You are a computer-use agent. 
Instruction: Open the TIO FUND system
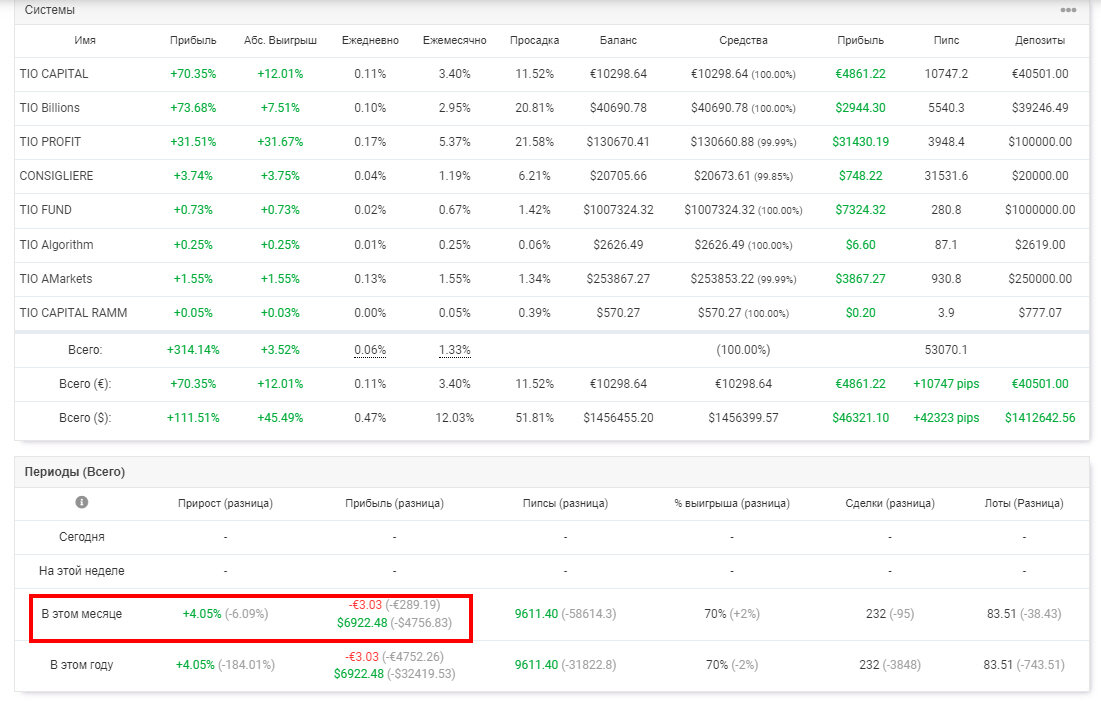pos(46,210)
